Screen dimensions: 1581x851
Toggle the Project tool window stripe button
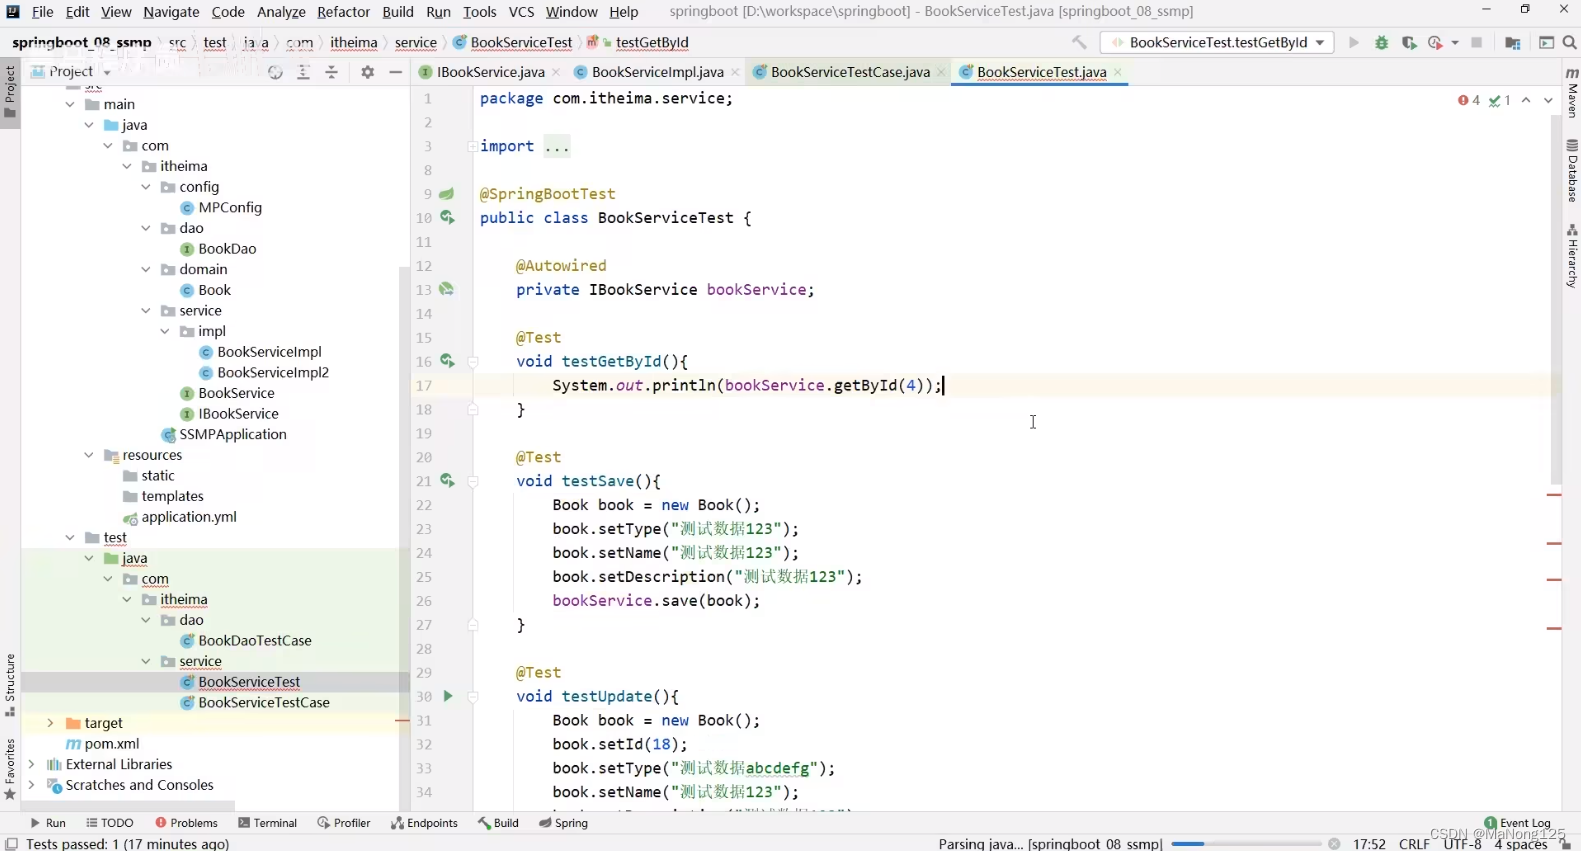pyautogui.click(x=10, y=92)
